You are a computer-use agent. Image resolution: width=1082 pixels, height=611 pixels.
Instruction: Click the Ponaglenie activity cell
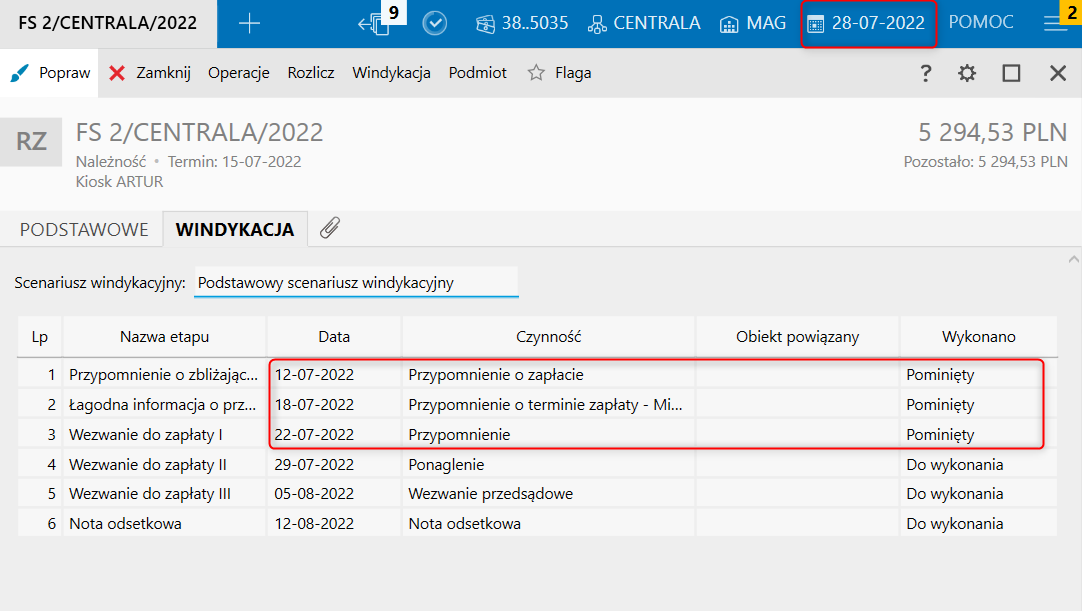pyautogui.click(x=549, y=464)
